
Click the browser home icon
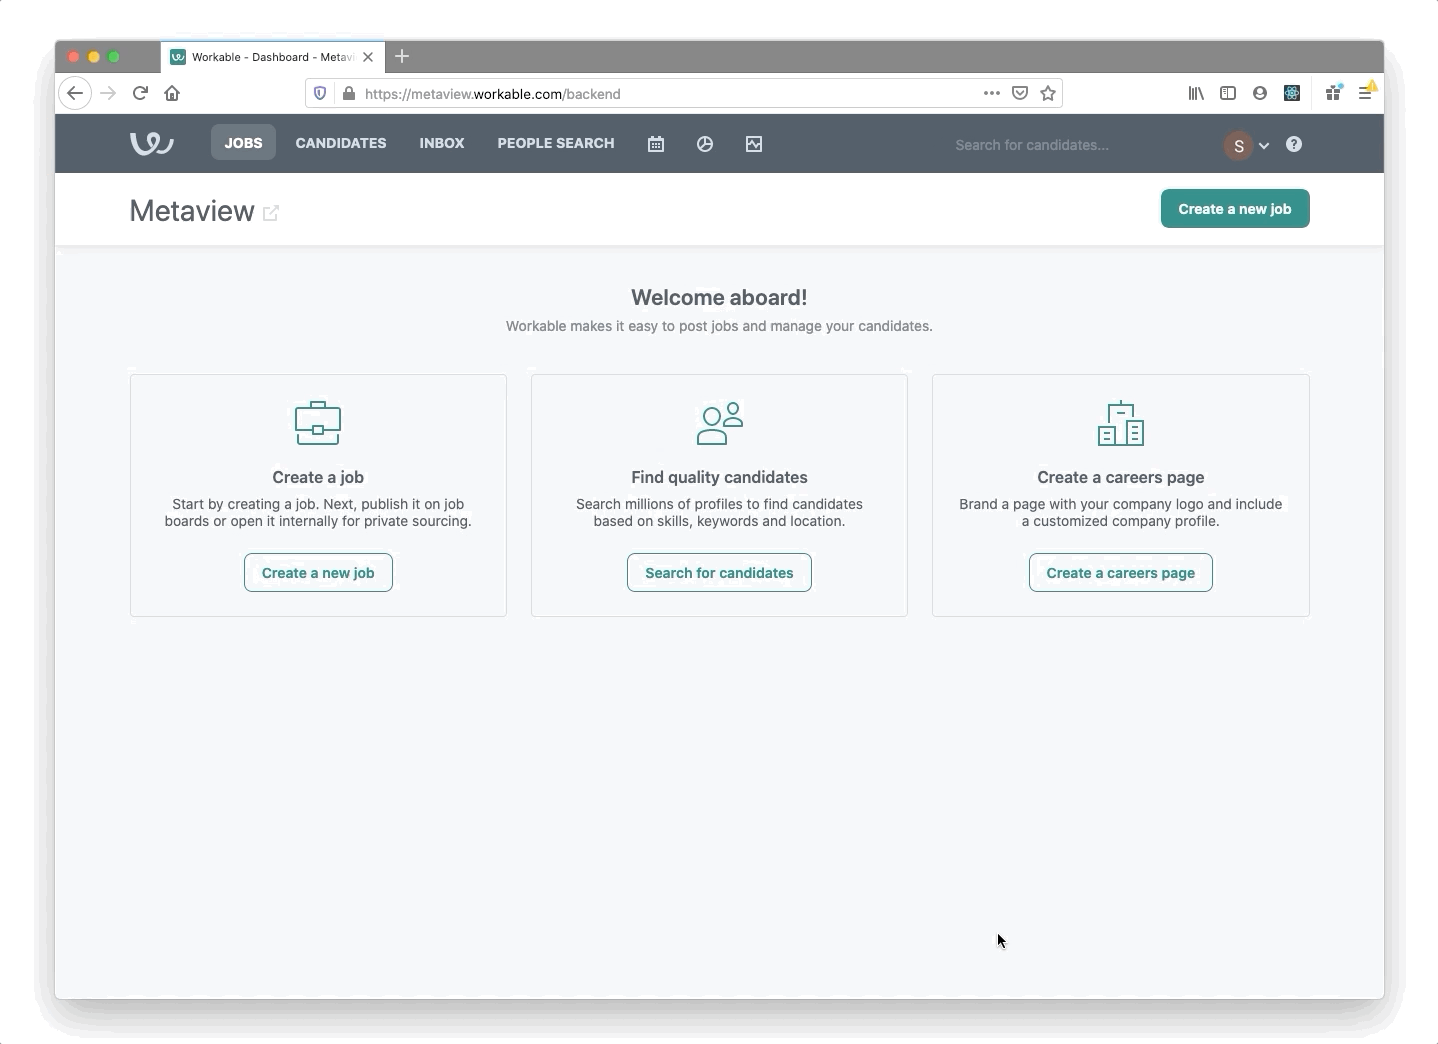[x=172, y=93]
